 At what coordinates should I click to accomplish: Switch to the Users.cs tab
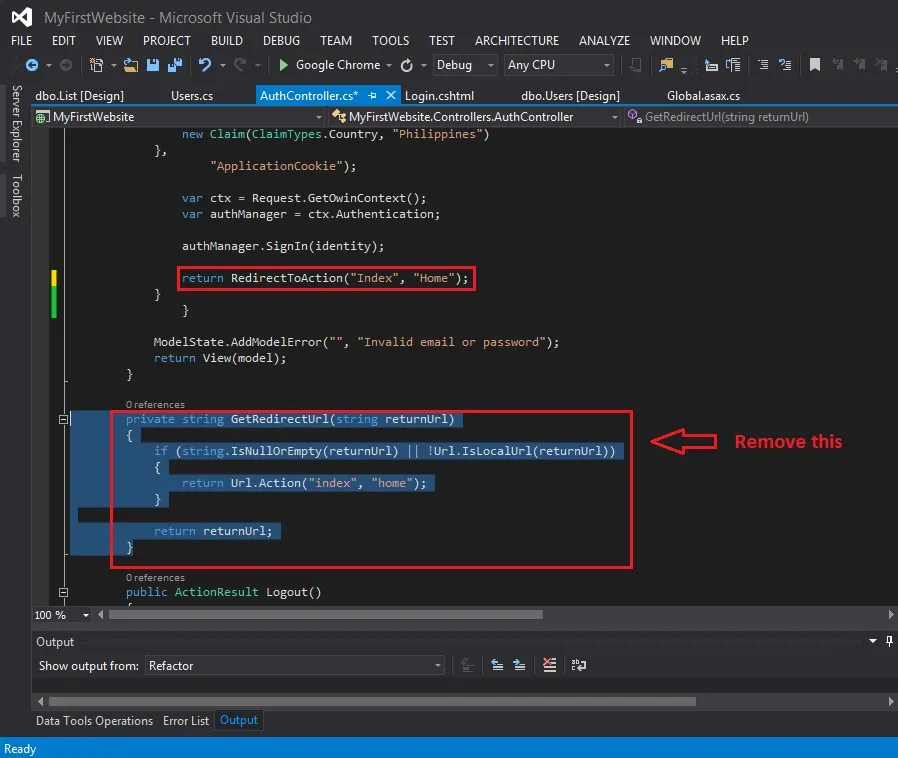(192, 96)
